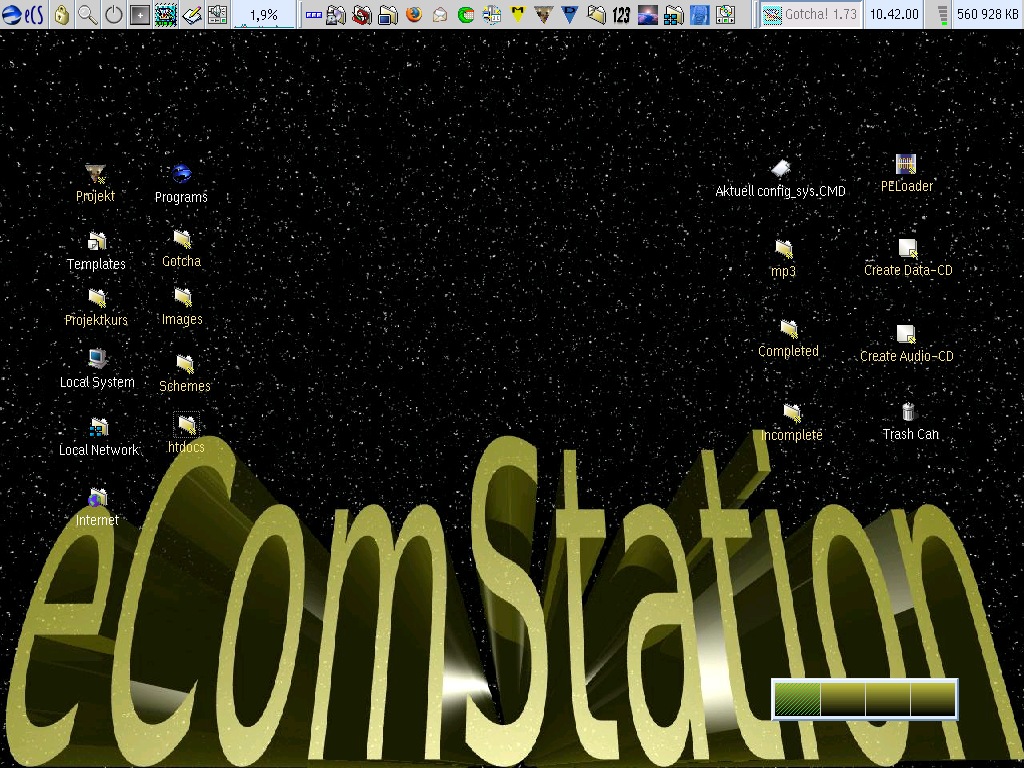Click the padlock lockup icon
The image size is (1024, 768).
point(62,15)
